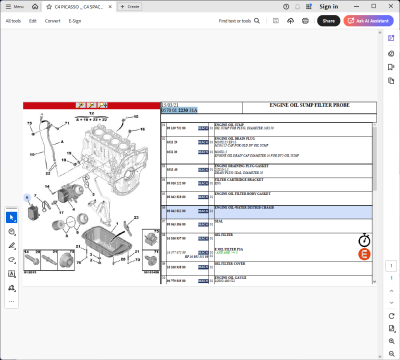Open the bookmarks panel icon in the right sidebar
The height and width of the screenshot is (360, 400).
(391, 67)
